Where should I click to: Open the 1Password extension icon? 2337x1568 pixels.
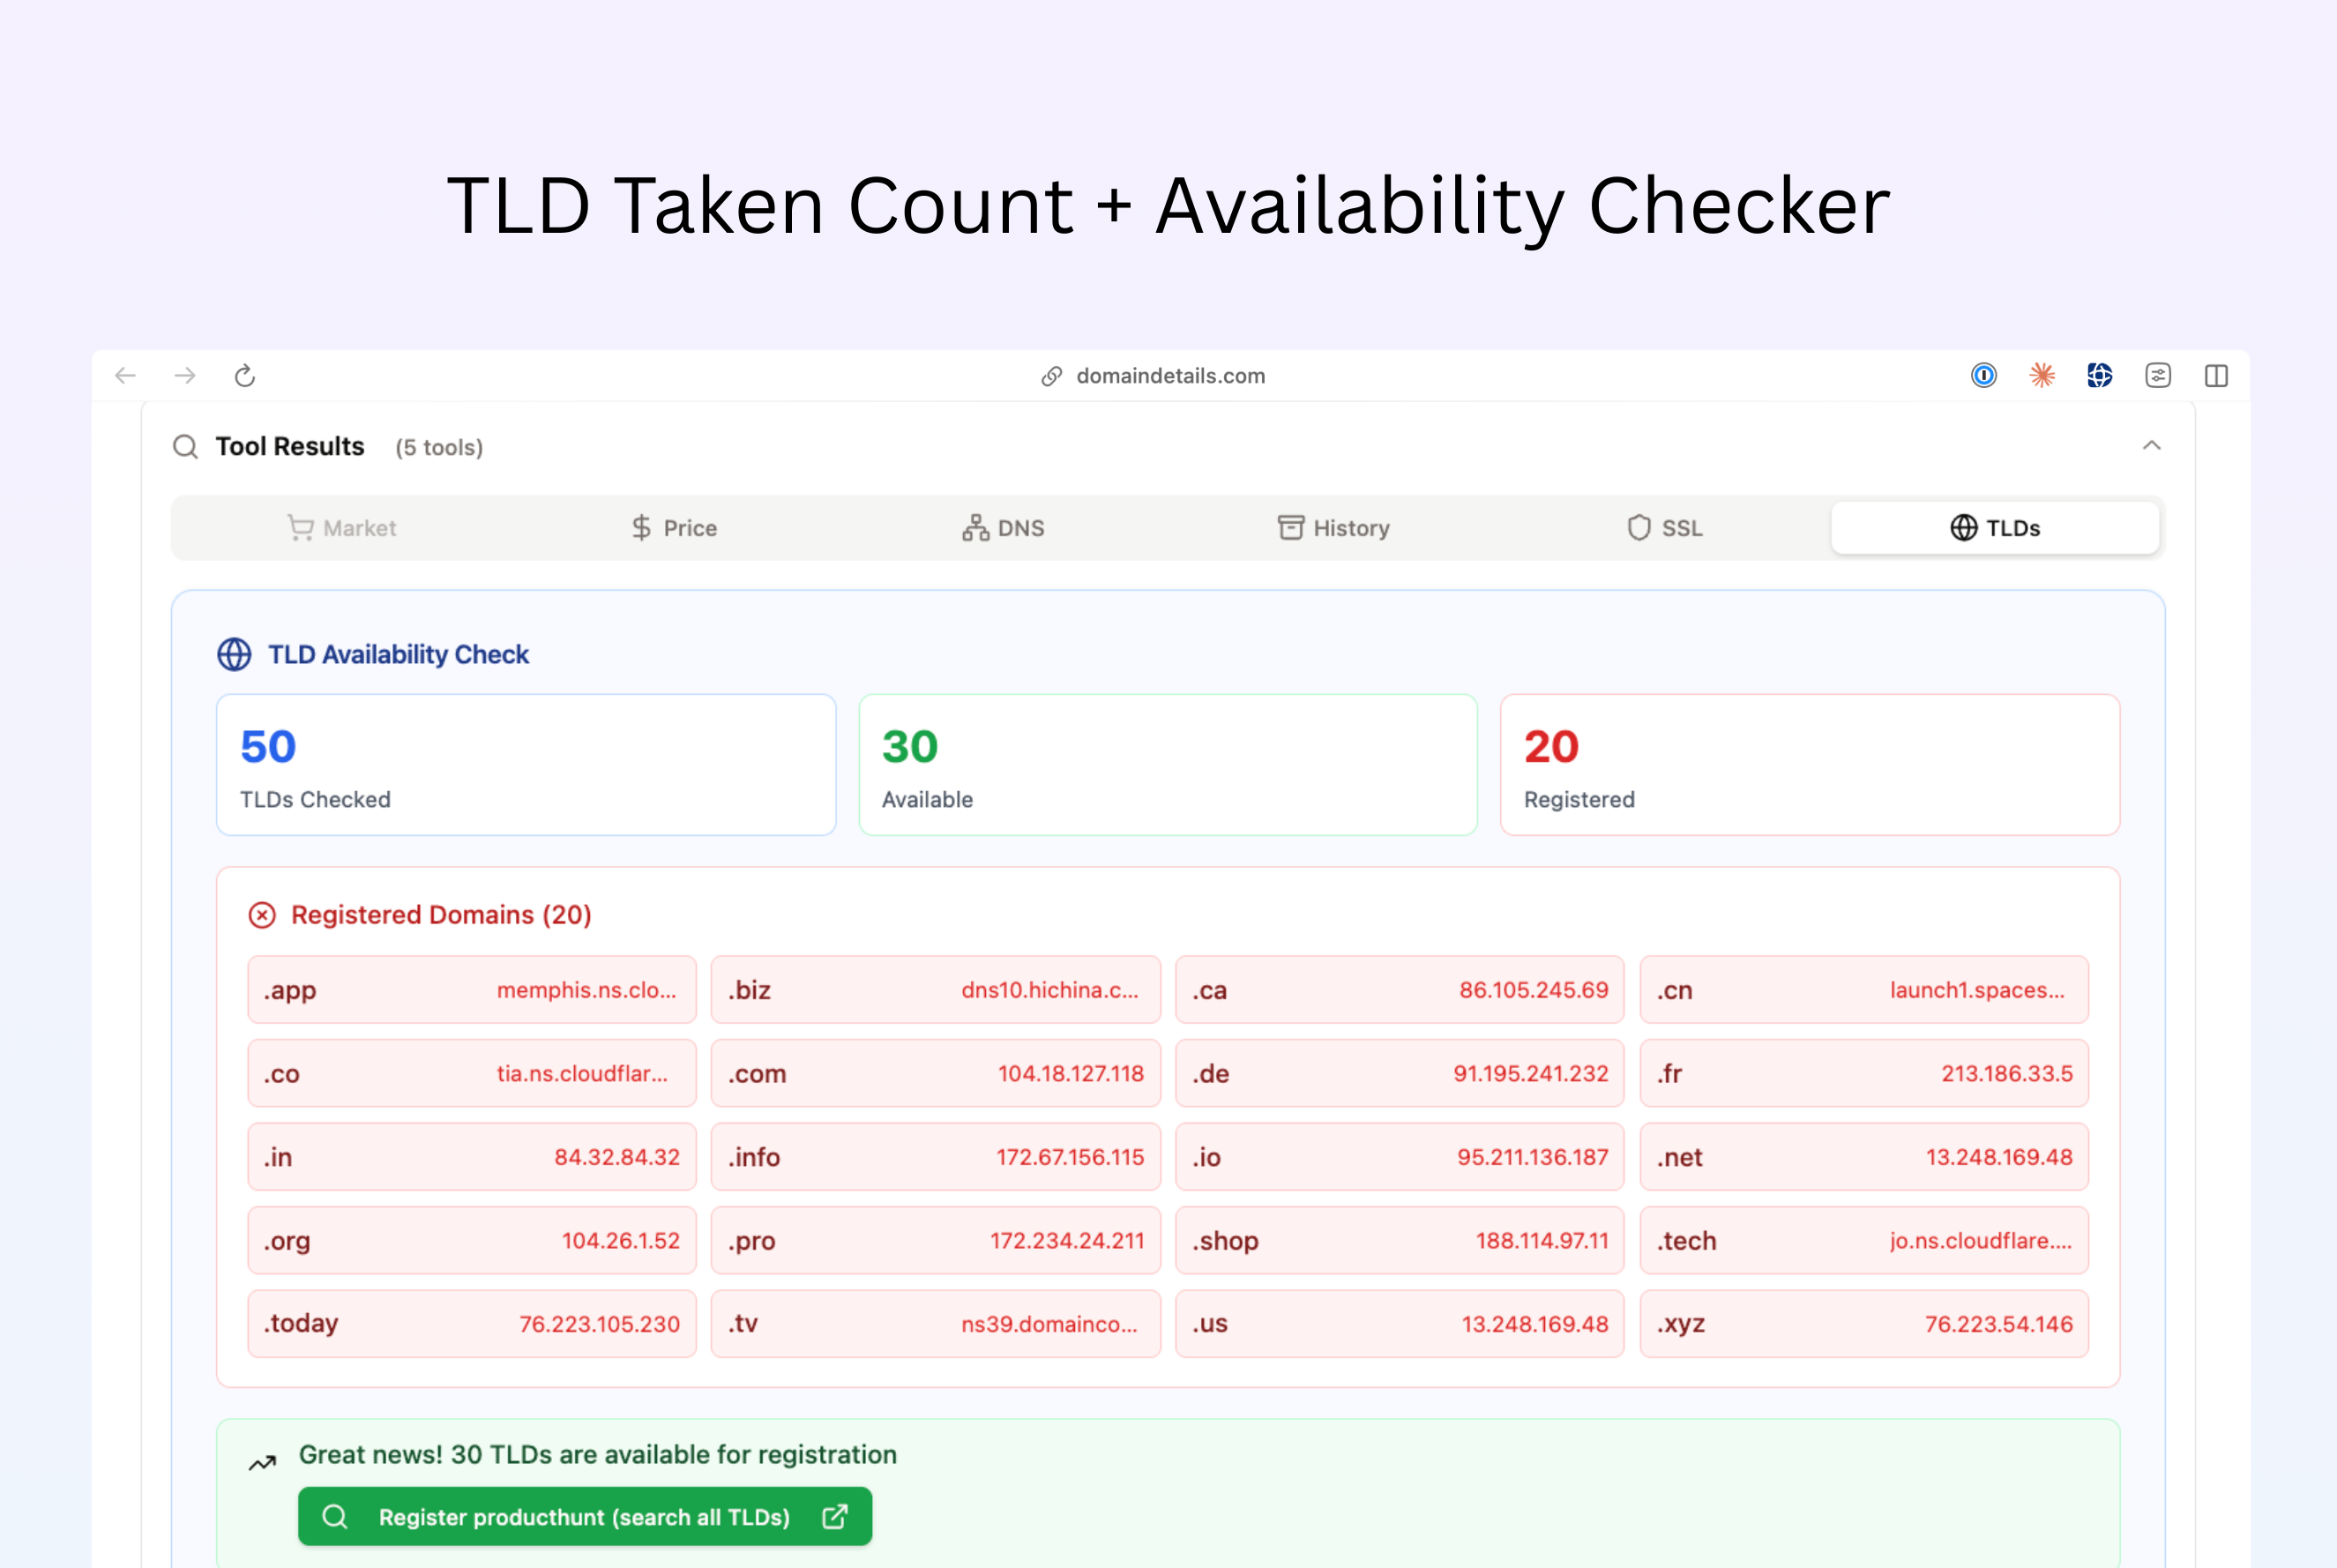(x=1983, y=376)
